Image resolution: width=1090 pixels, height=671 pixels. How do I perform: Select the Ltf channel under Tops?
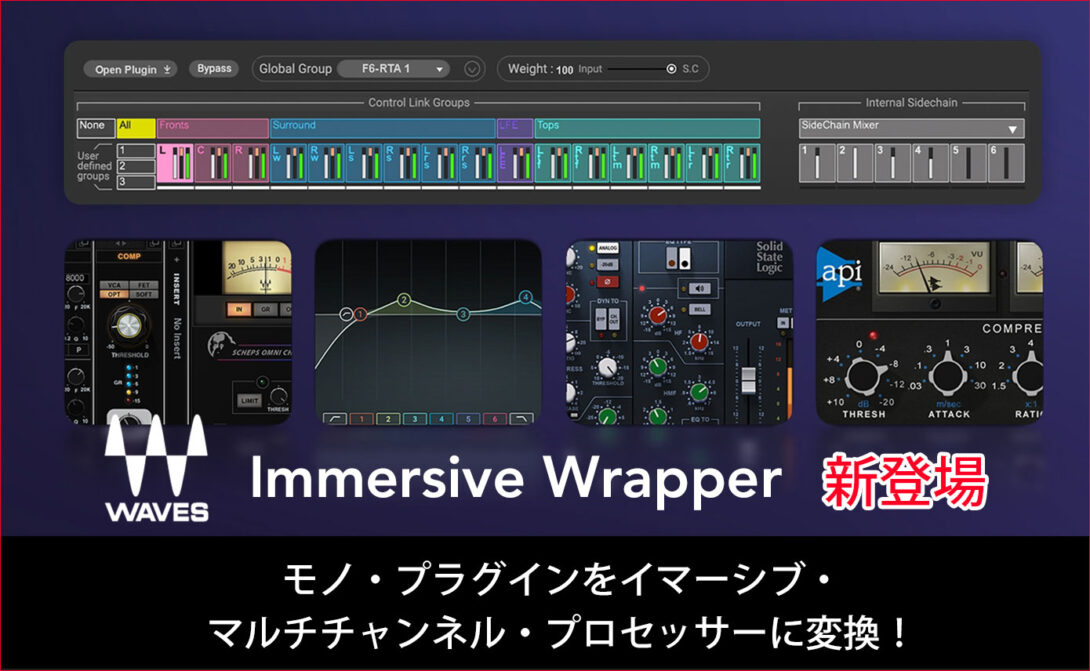(x=551, y=161)
